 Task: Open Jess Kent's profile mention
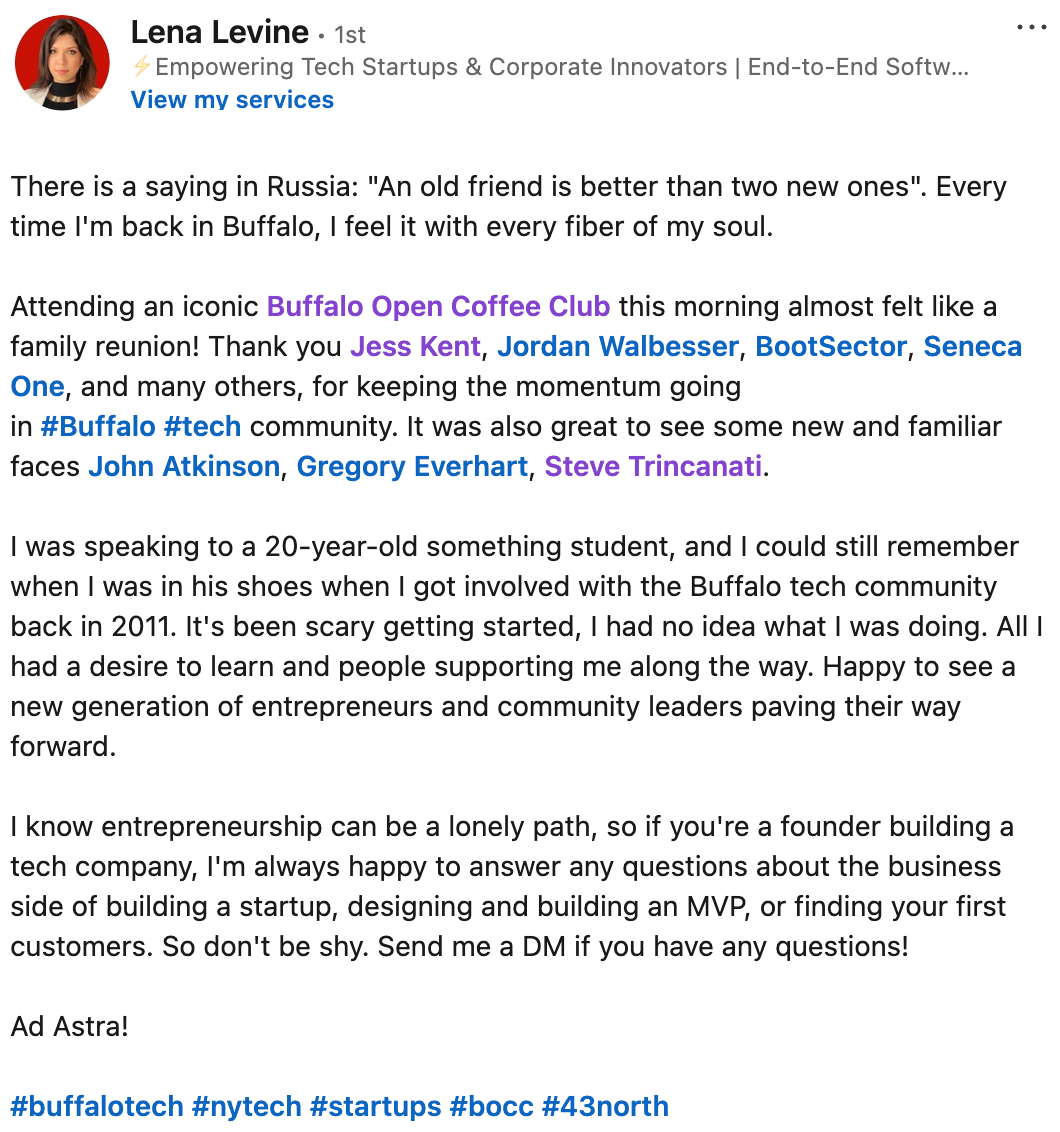415,346
